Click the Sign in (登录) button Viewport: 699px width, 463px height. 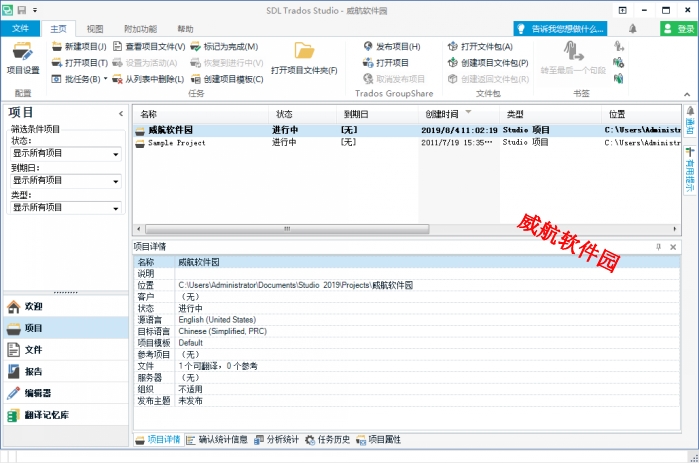pyautogui.click(x=679, y=29)
